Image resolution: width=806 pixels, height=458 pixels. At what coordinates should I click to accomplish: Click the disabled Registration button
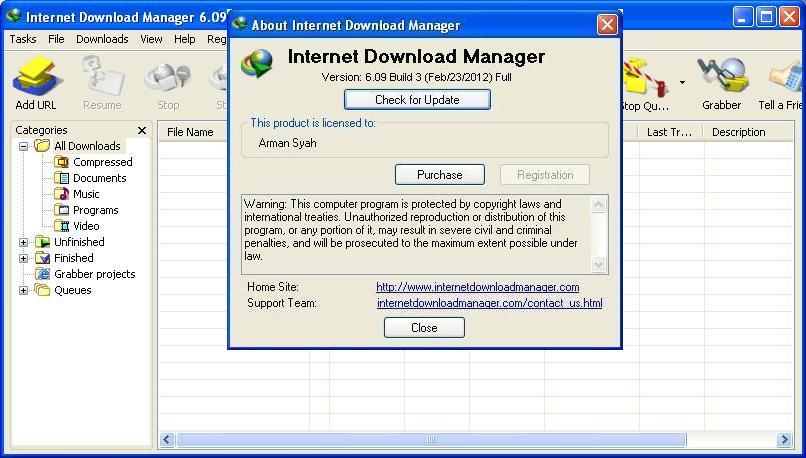[545, 175]
